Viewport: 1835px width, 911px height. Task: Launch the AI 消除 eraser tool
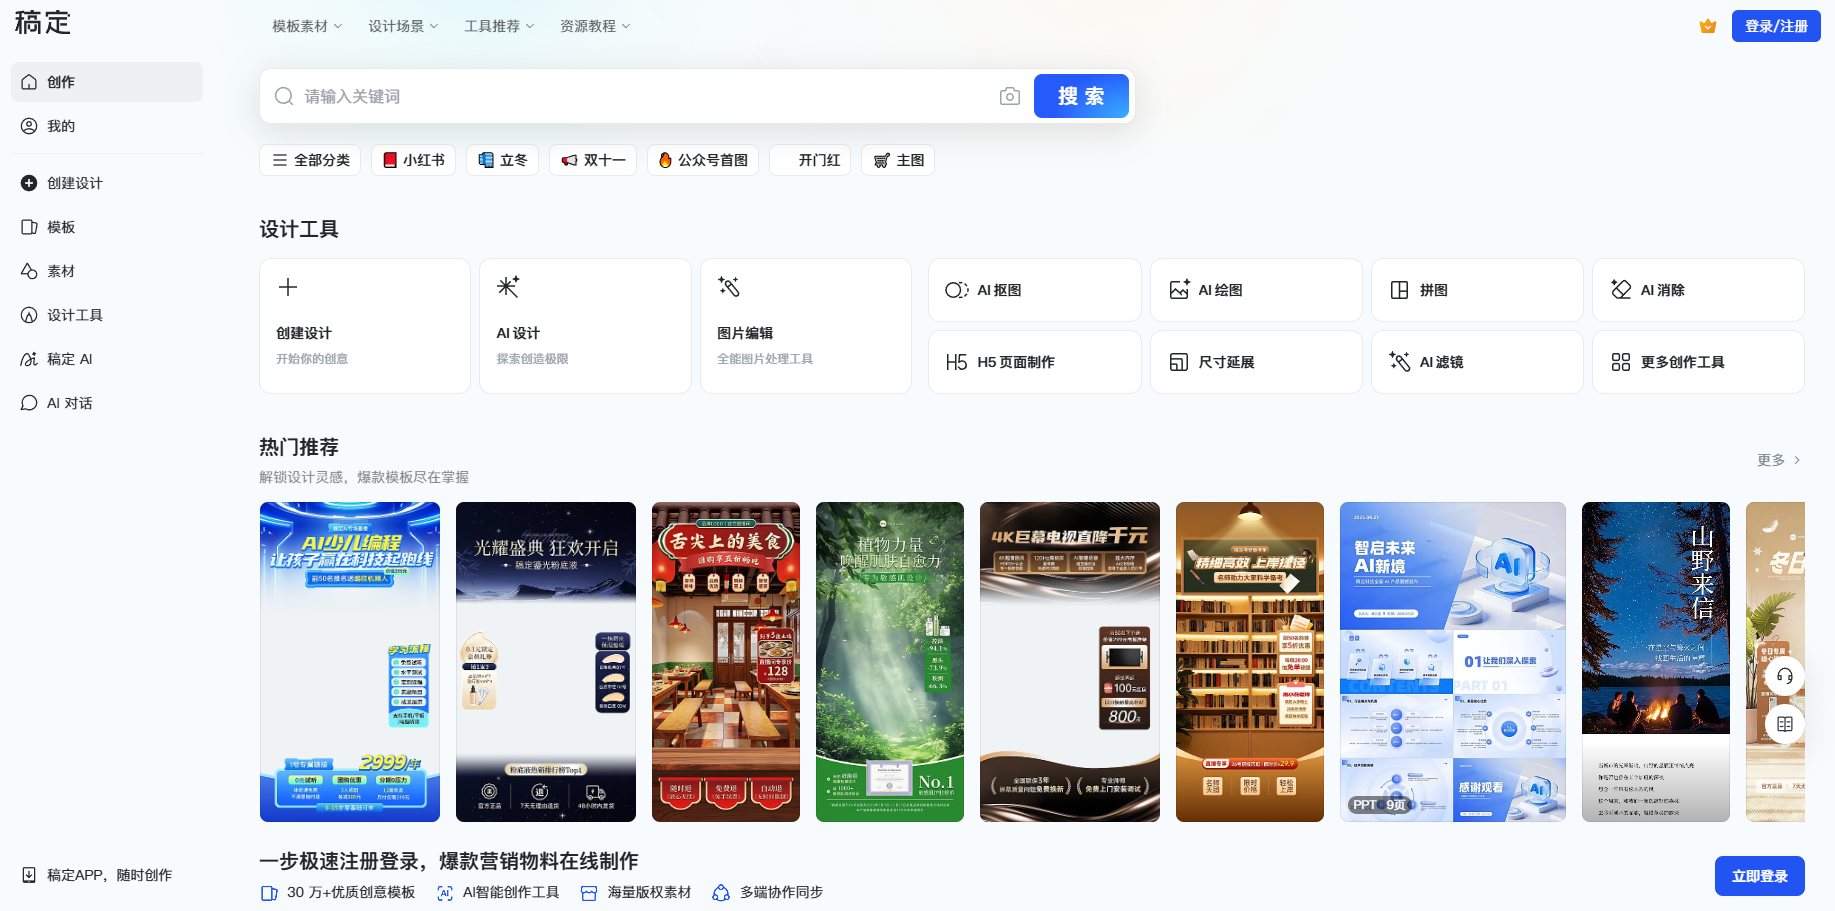click(x=1697, y=290)
